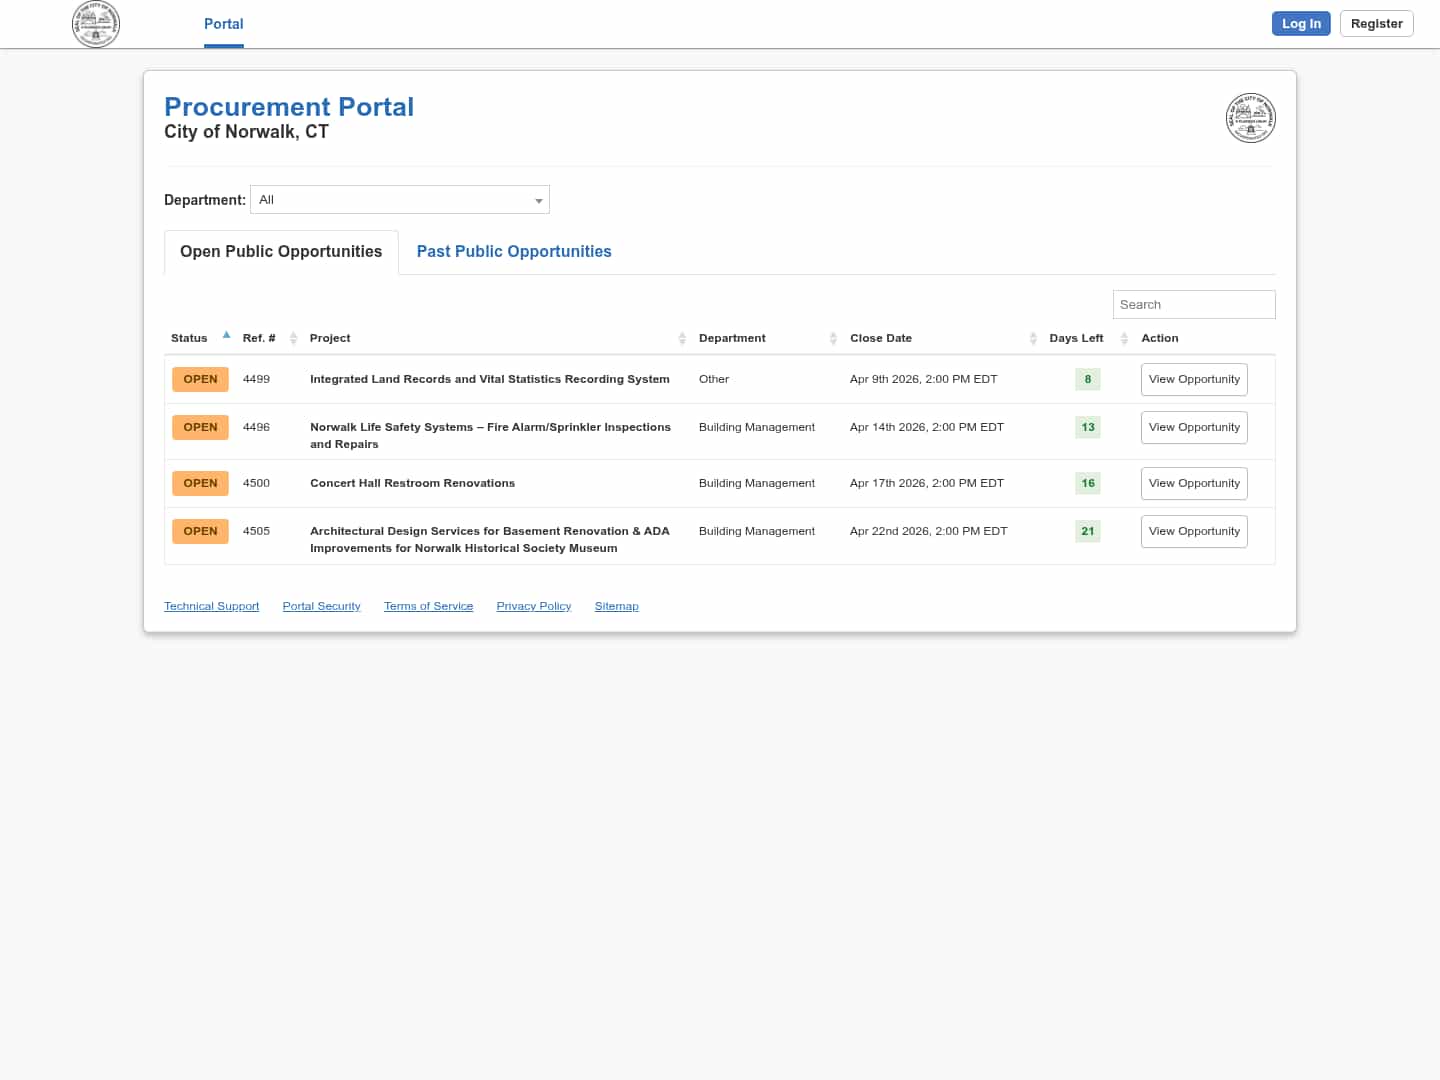Sort by Close Date column arrows
Screen dimensions: 1440x1080
tap(1033, 338)
